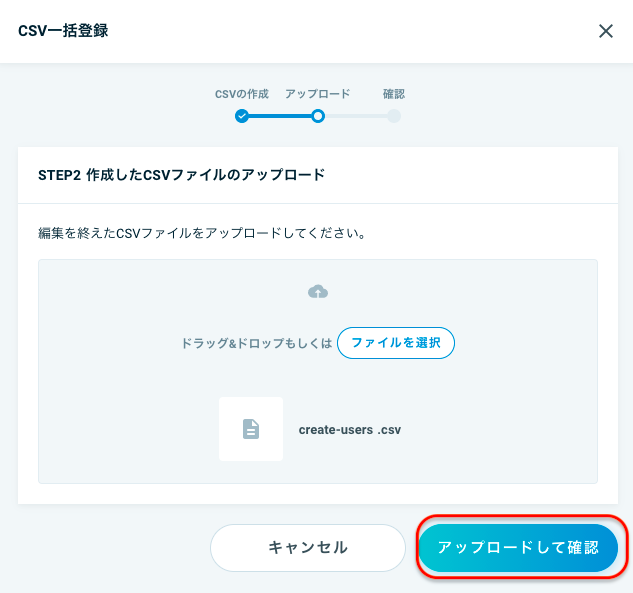The image size is (633, 593).
Task: Click the checked CSVの作成 step circle
Action: (242, 116)
